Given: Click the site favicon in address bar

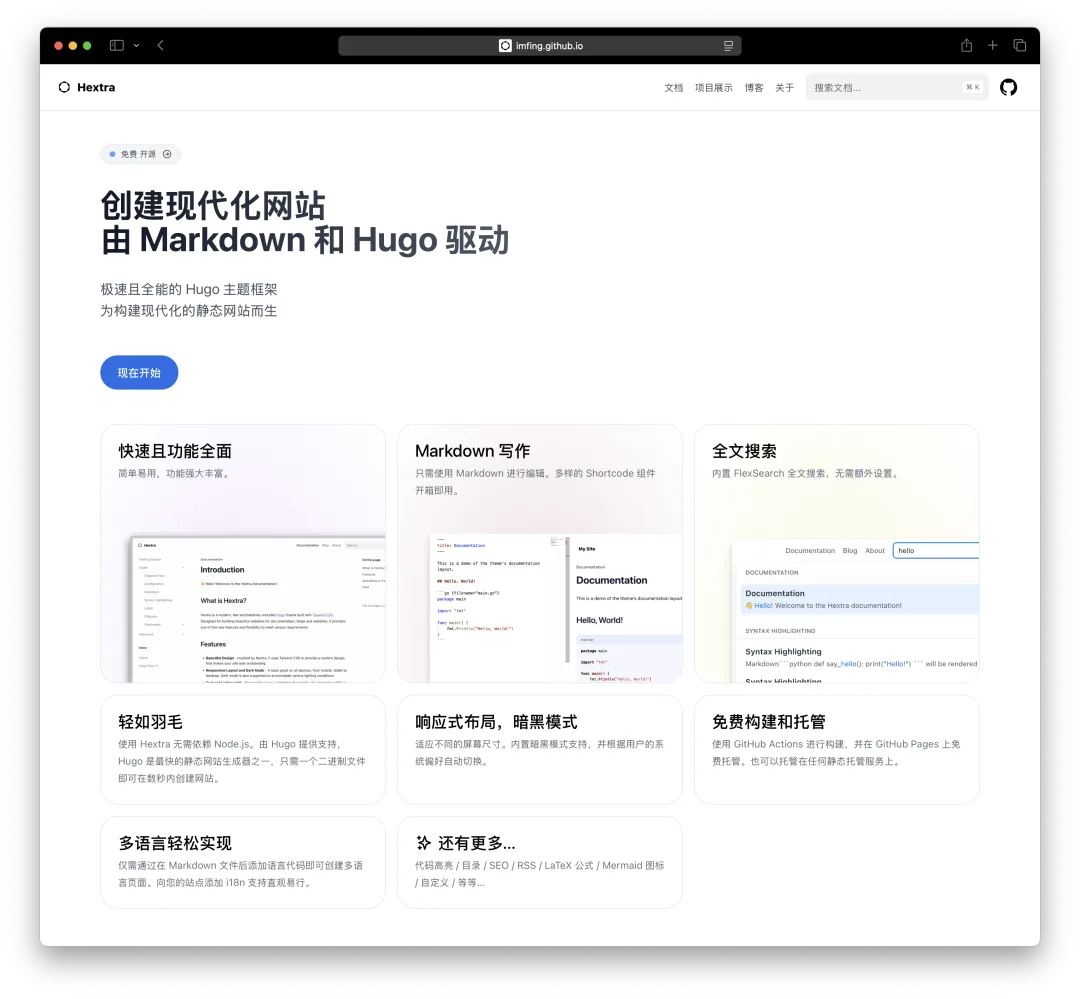Looking at the screenshot, I should coord(505,45).
